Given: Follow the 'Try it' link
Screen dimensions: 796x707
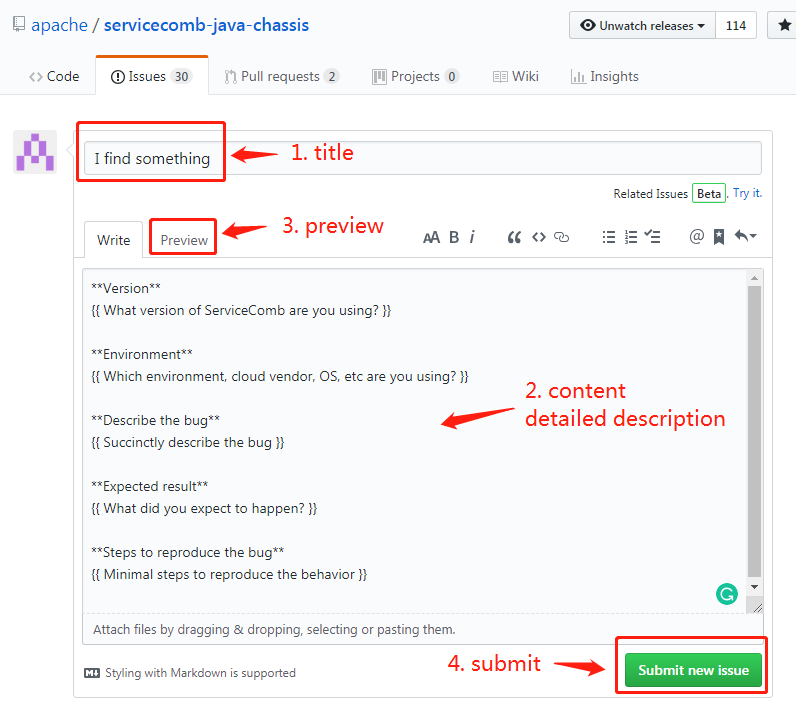Looking at the screenshot, I should click(747, 193).
